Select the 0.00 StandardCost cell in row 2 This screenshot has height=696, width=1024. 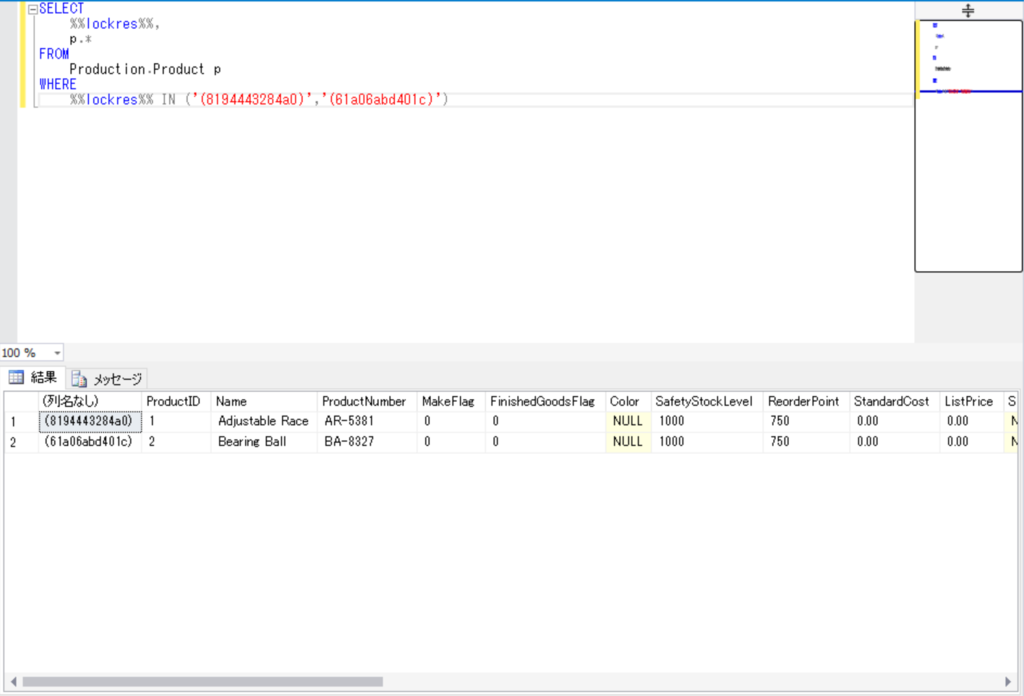(x=894, y=442)
